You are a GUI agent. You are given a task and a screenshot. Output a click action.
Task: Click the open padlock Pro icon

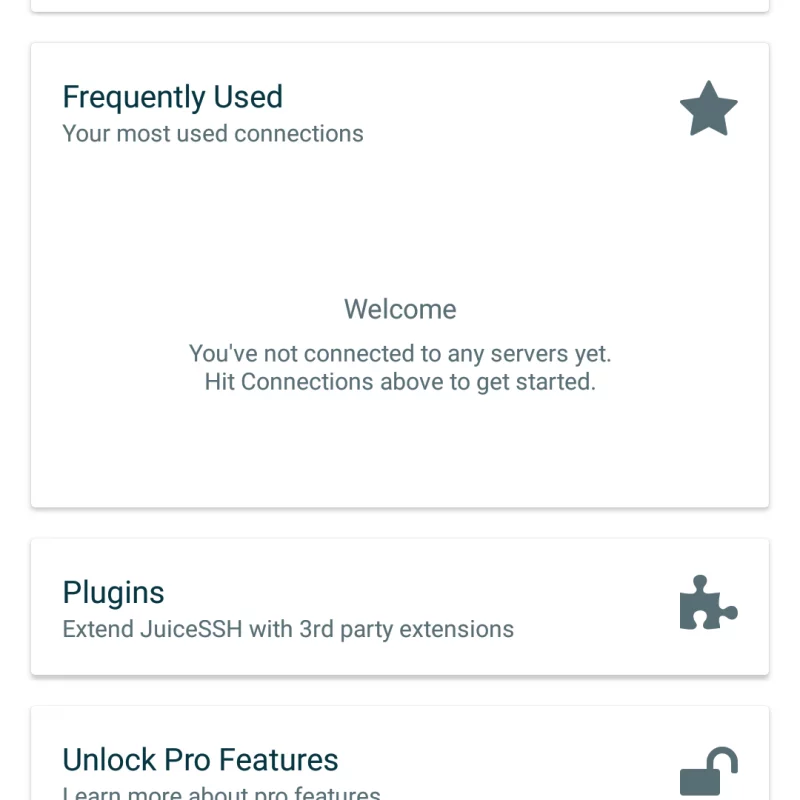(708, 773)
